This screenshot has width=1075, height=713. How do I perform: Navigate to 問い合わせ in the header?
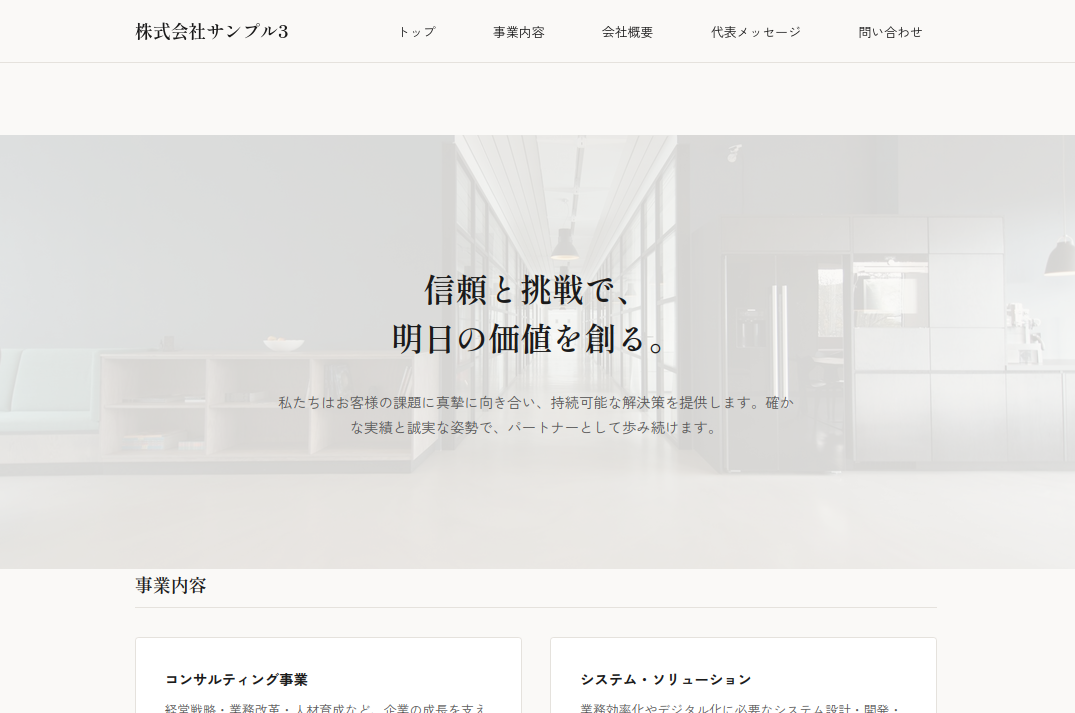point(890,32)
